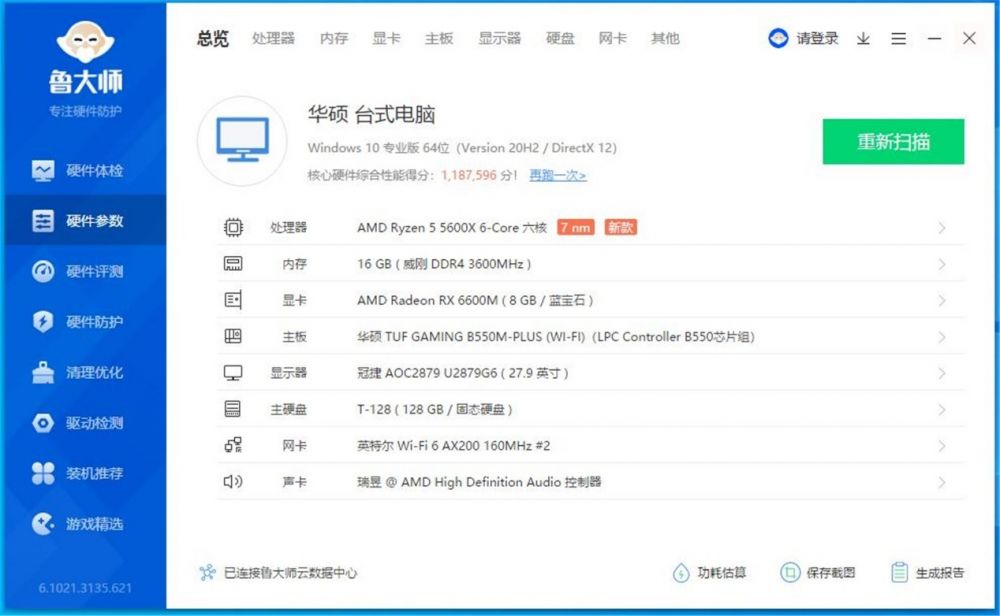The height and width of the screenshot is (616, 1000).
Task: Open 硬件防护 shield icon
Action: [x=43, y=322]
